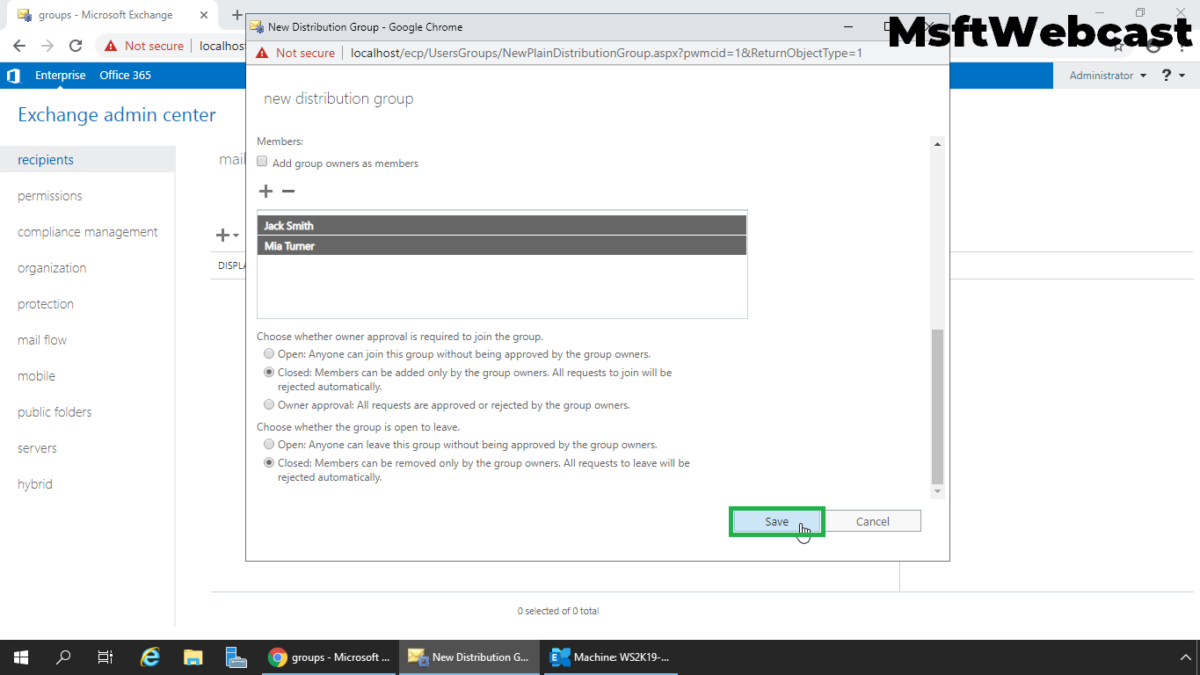Click the add member plus icon
Screen dimensions: 1200x675
coord(265,191)
